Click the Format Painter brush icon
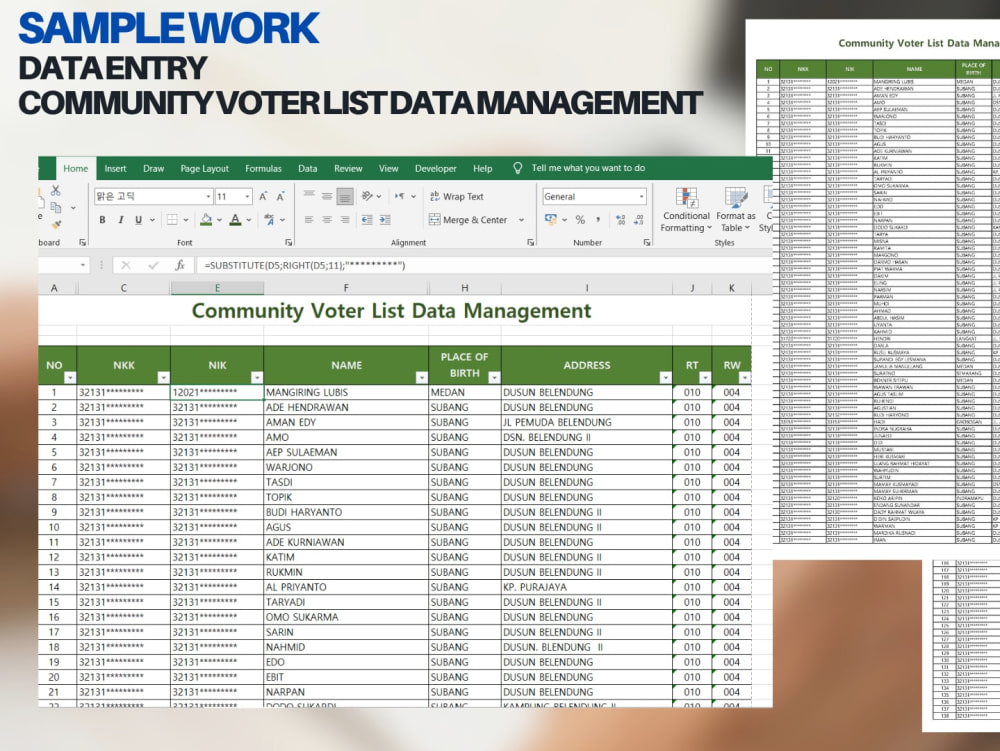 pos(56,224)
